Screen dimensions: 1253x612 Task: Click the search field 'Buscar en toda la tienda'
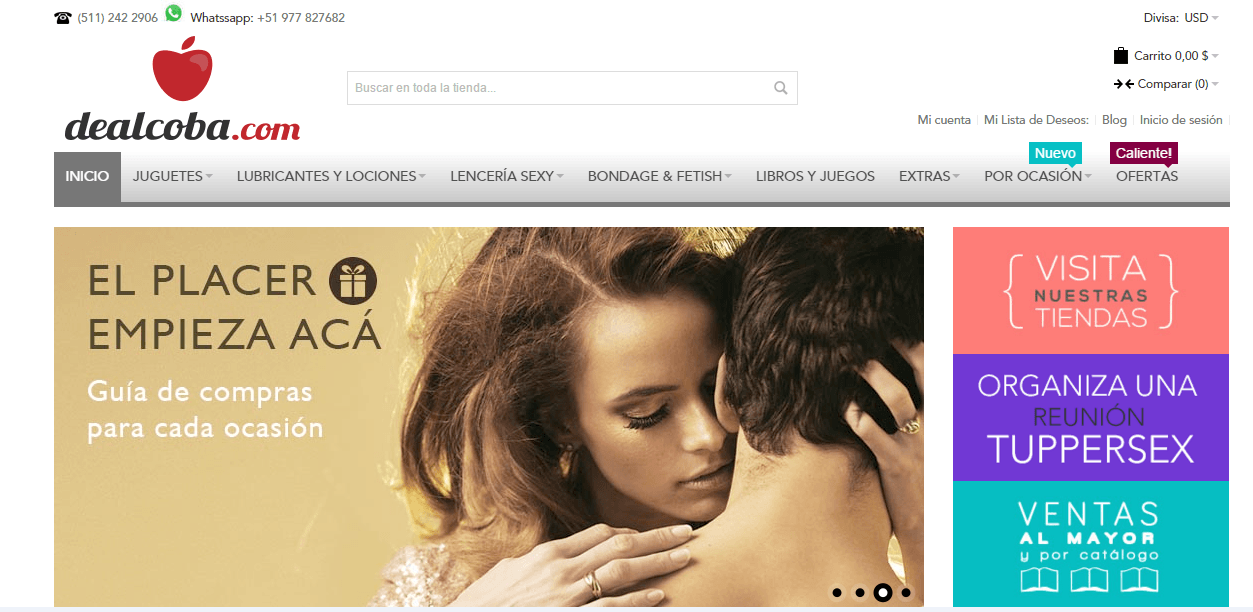572,88
